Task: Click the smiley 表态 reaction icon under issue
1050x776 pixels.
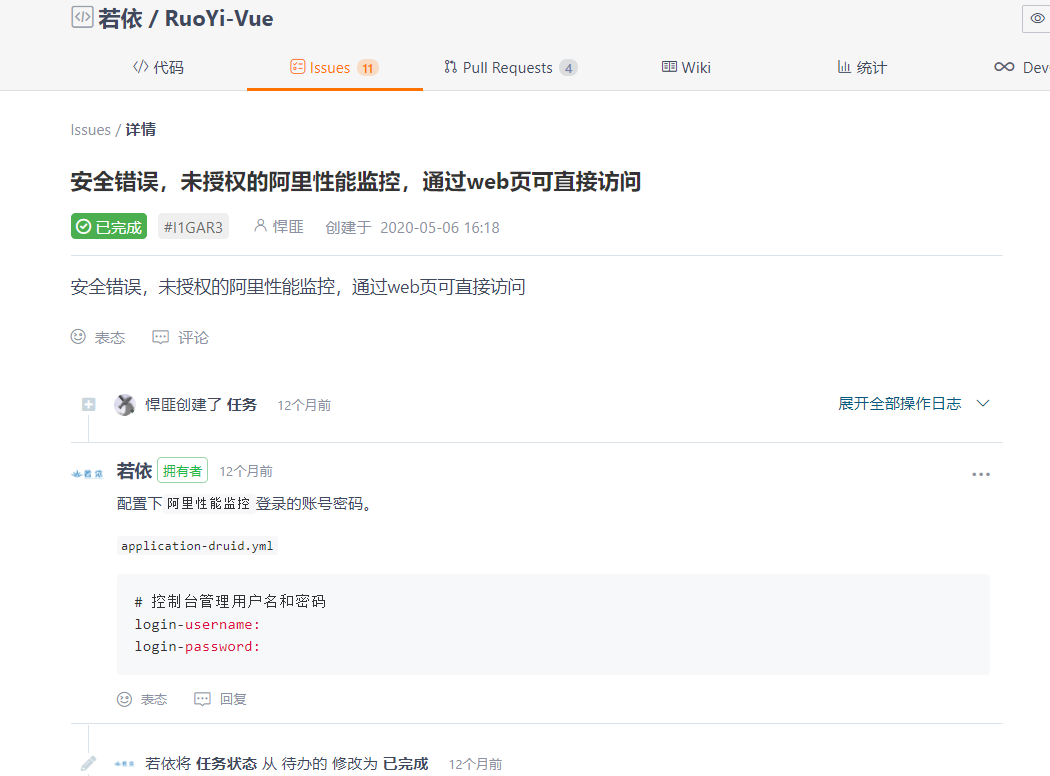Action: [x=79, y=337]
